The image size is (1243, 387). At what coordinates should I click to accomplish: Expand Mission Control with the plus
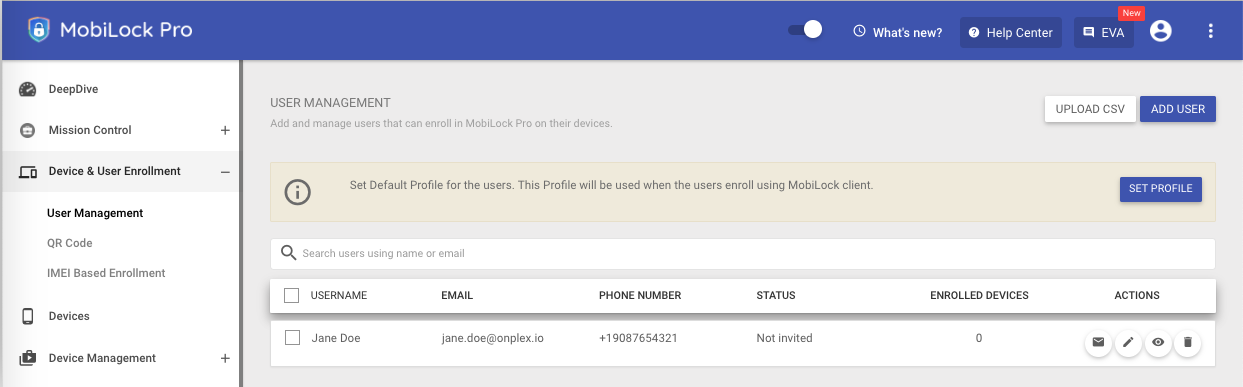point(225,130)
